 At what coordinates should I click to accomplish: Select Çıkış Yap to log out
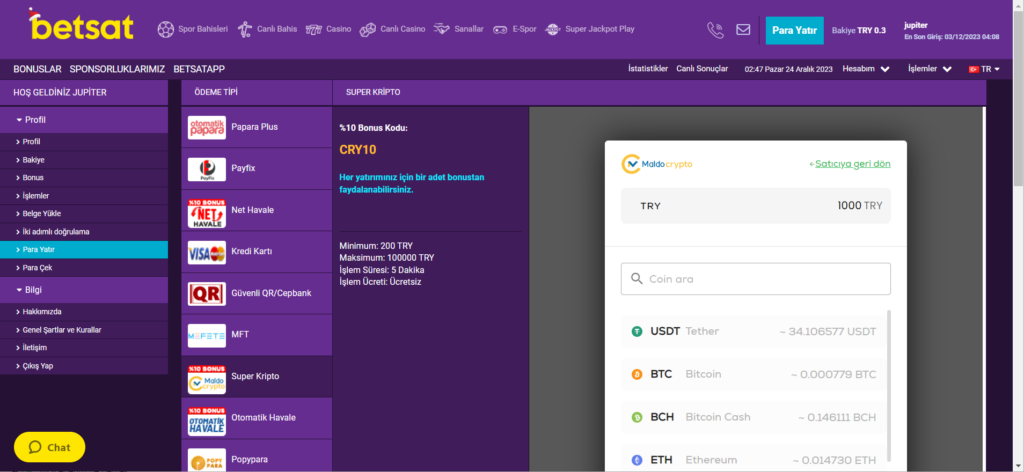[x=84, y=366]
